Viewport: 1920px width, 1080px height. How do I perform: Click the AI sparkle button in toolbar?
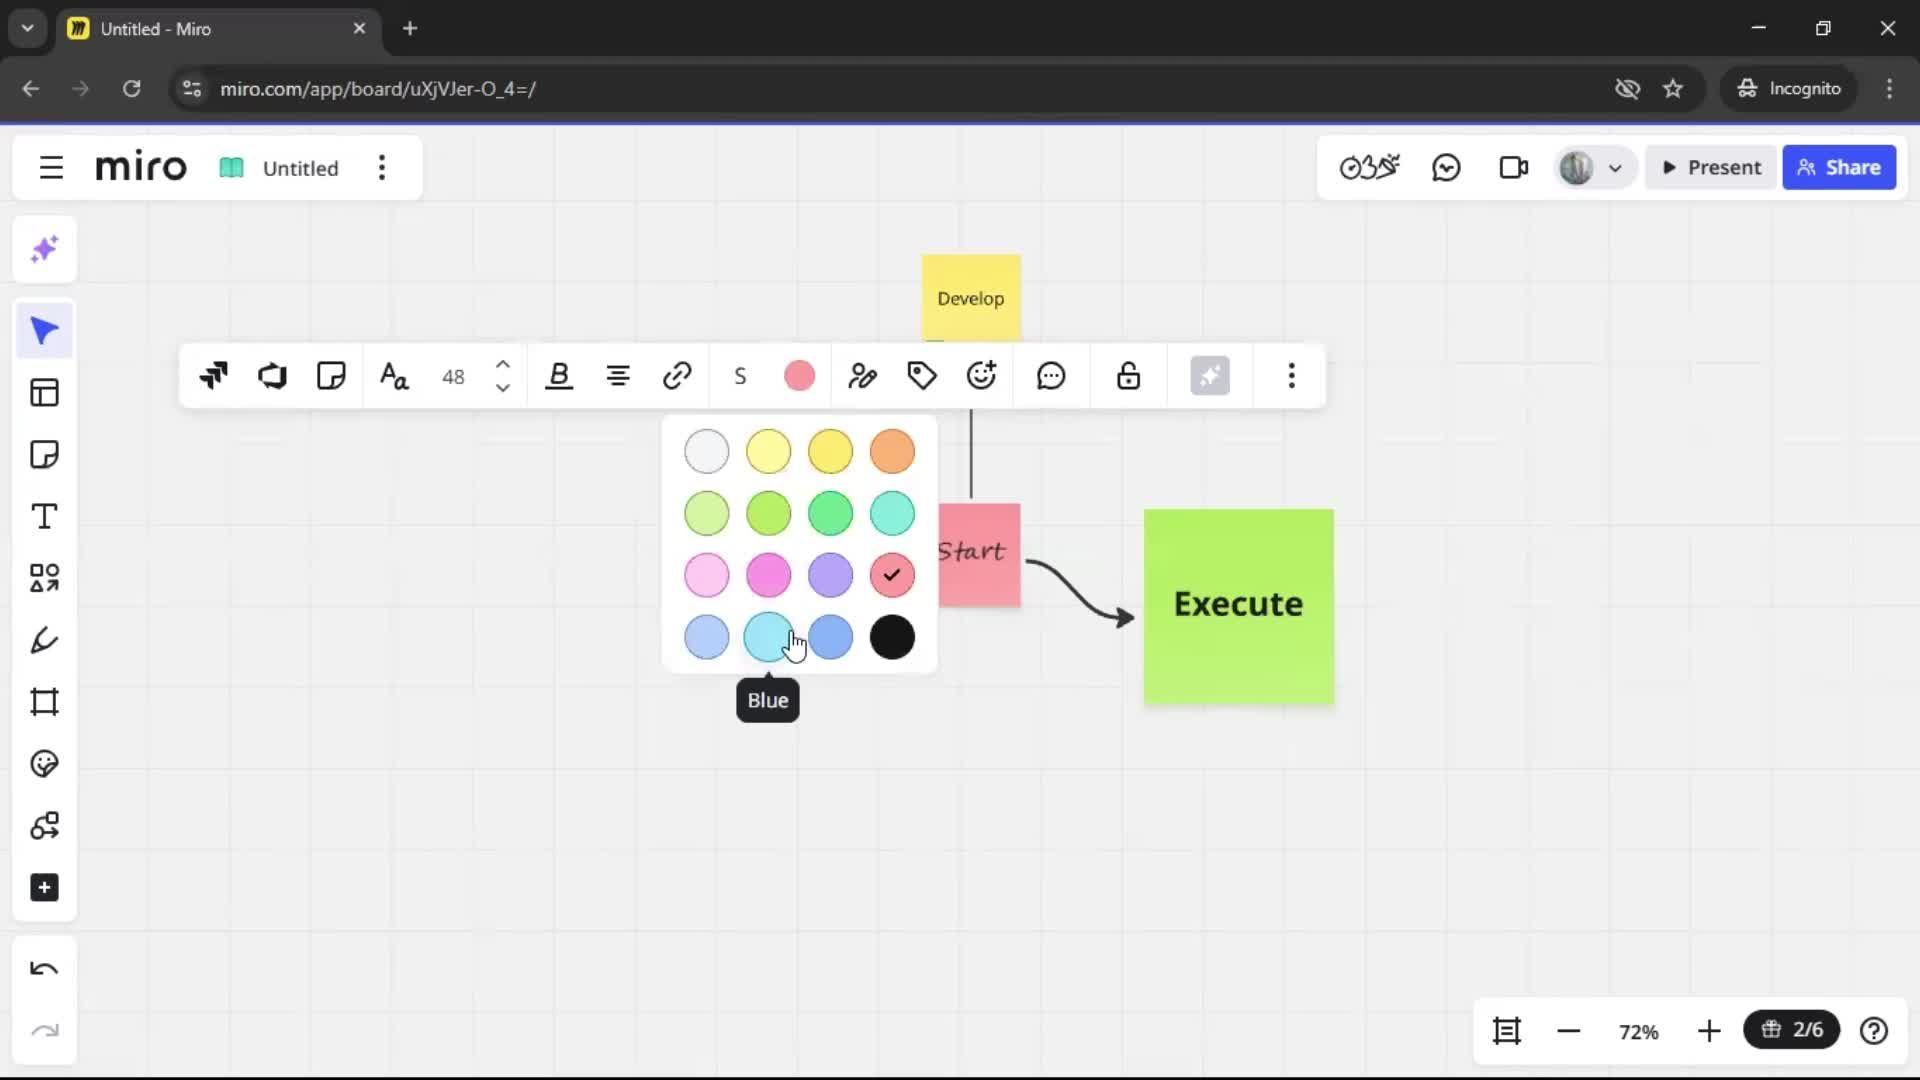tap(1210, 376)
